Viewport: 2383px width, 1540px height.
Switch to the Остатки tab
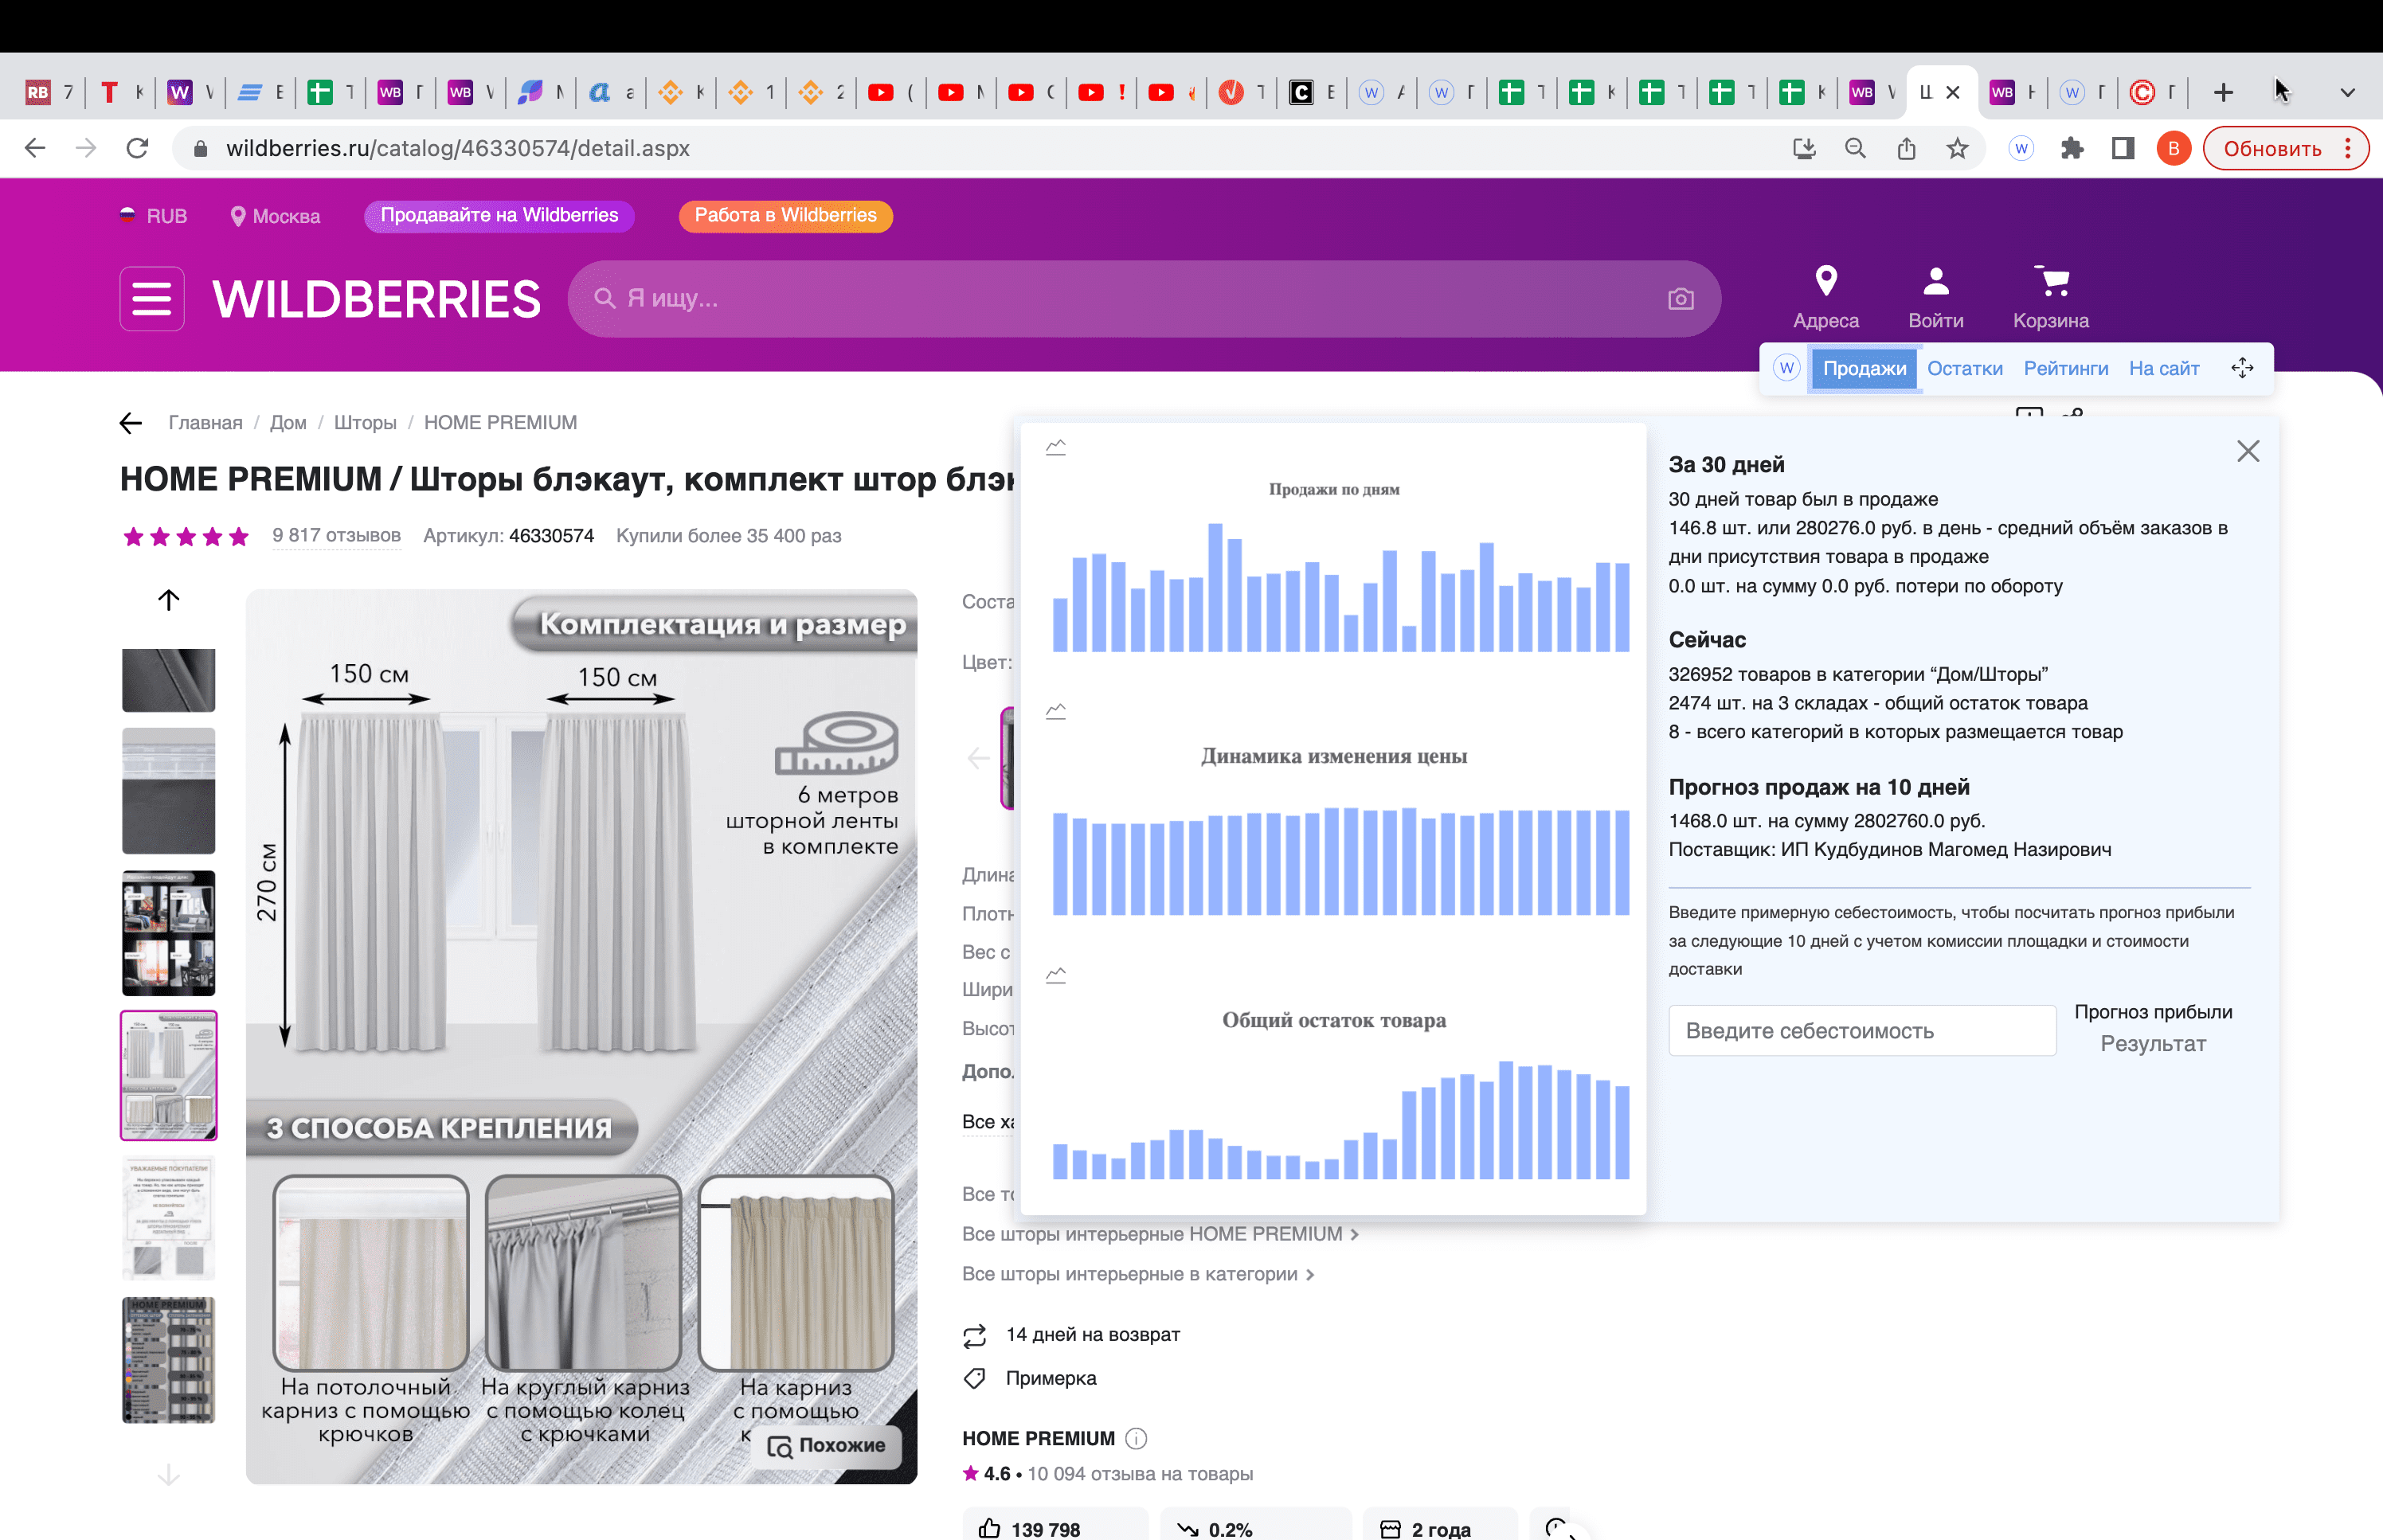point(1964,368)
